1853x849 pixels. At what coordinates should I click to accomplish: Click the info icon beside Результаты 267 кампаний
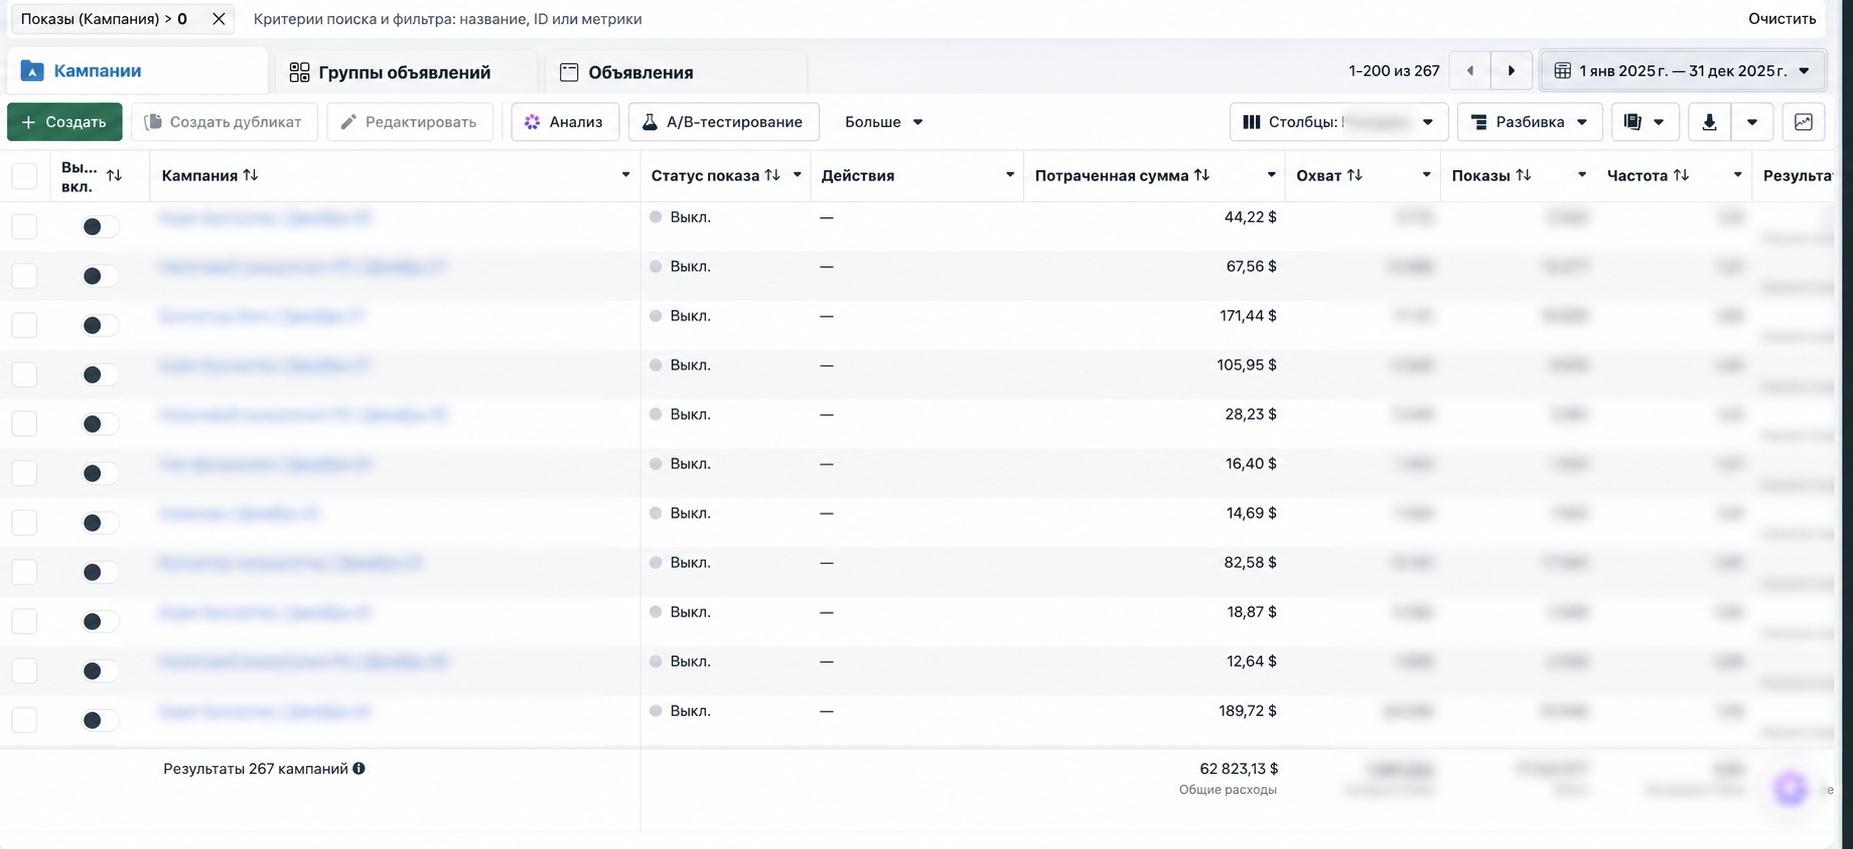click(x=359, y=768)
